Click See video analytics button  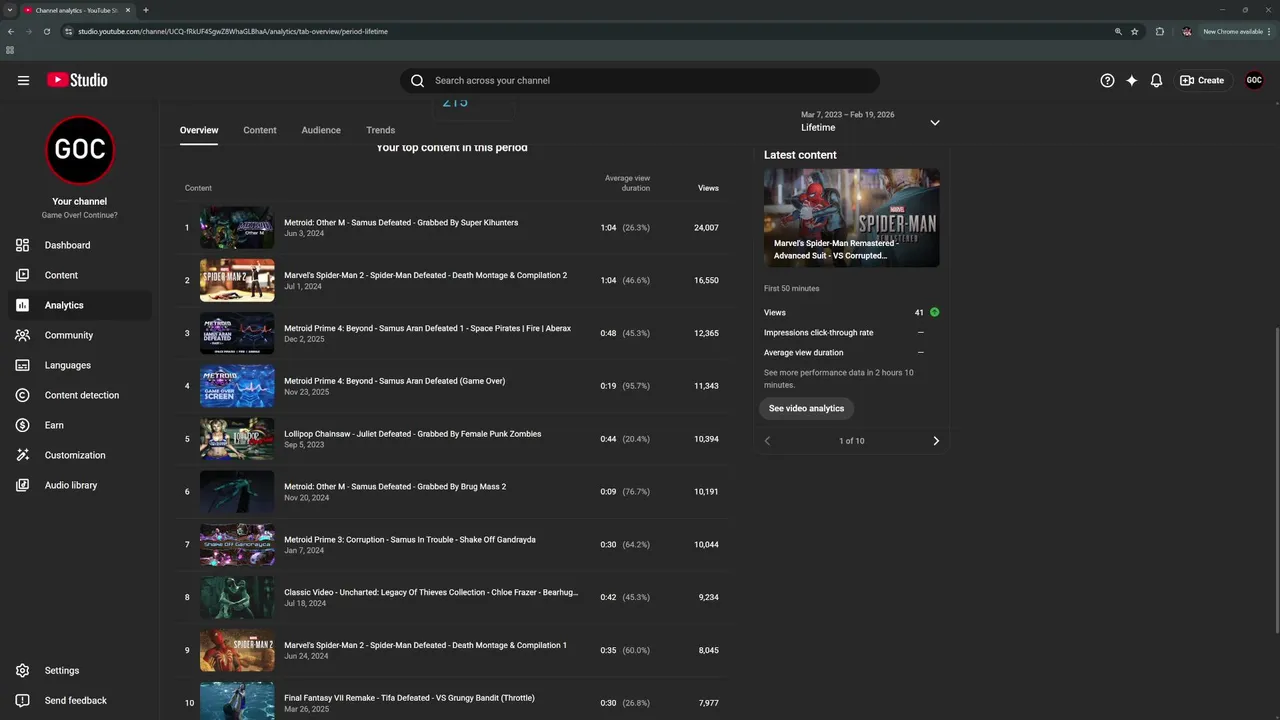(806, 408)
